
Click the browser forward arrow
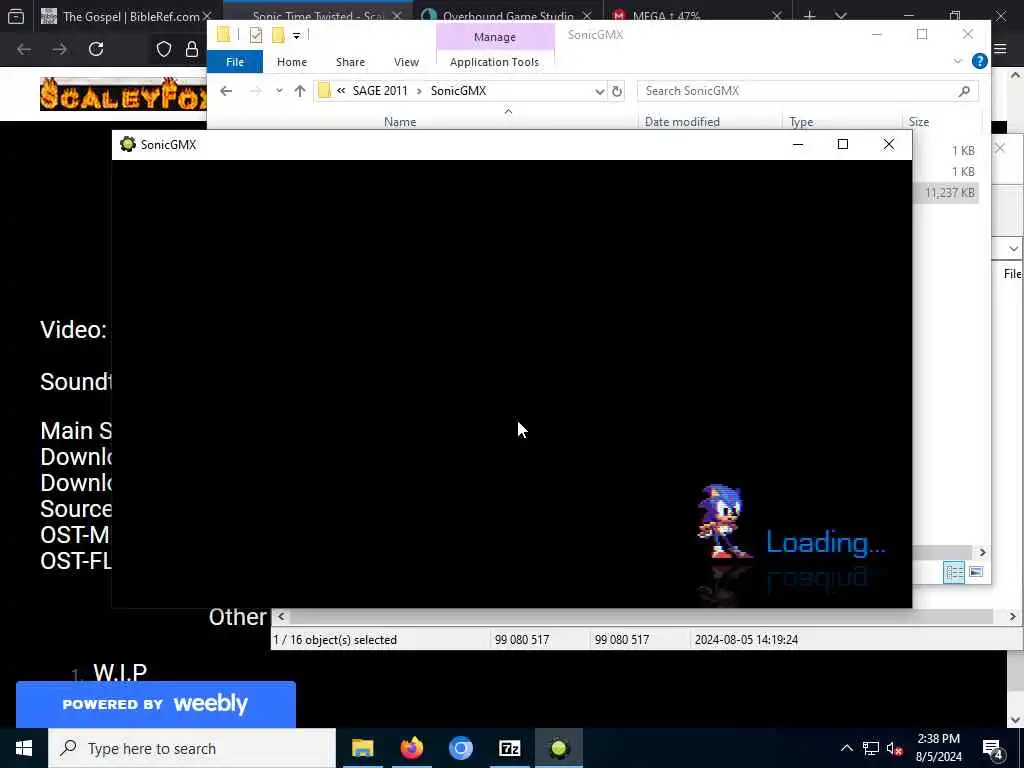click(x=59, y=49)
